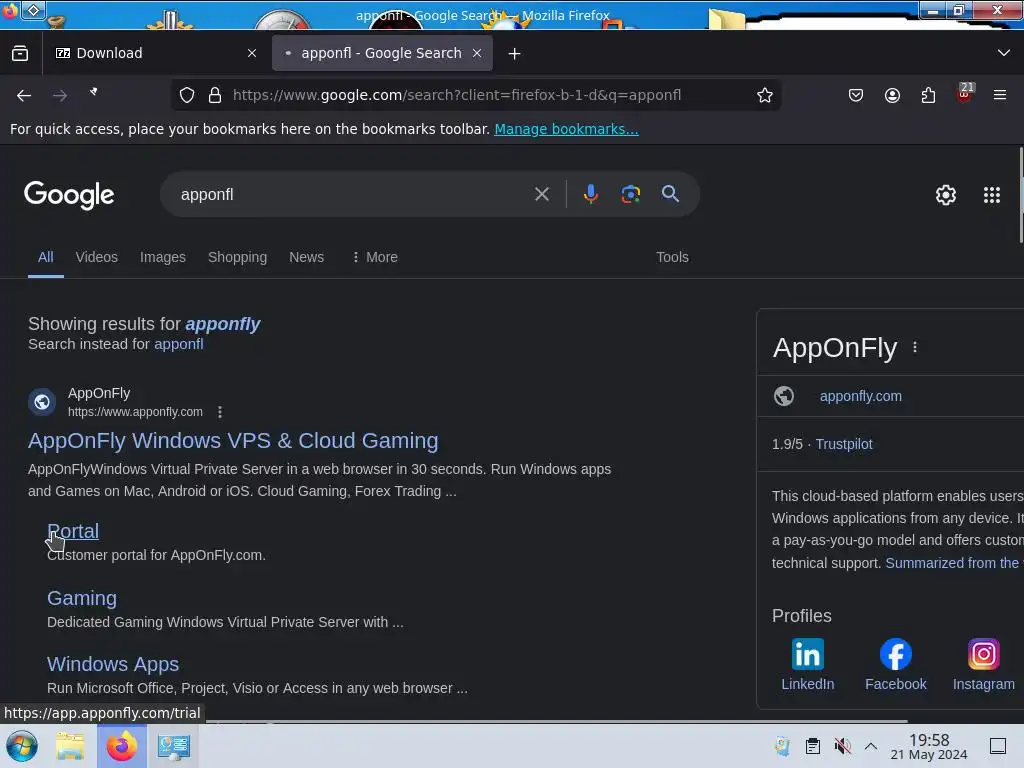Open Trustpilot rating link

(844, 444)
